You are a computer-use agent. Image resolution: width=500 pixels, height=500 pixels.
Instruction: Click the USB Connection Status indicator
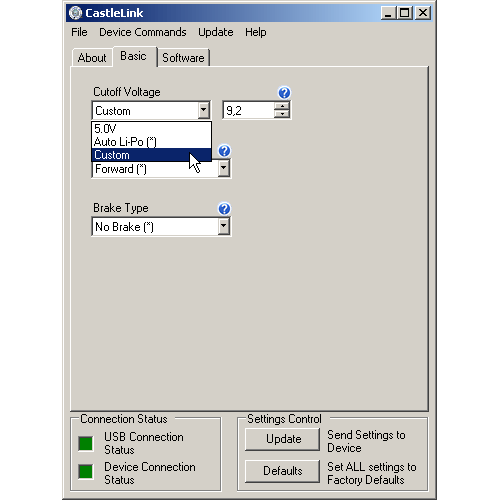86,443
